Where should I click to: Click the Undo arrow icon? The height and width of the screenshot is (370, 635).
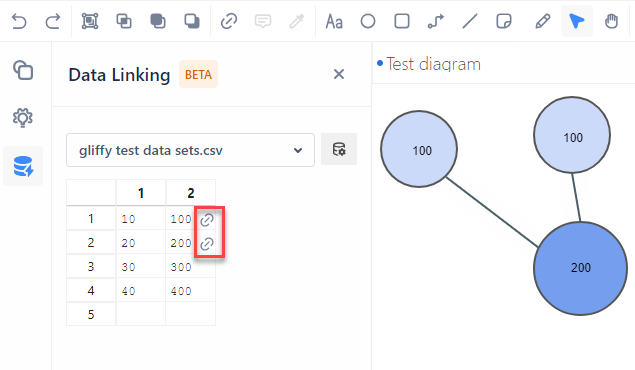(x=19, y=21)
